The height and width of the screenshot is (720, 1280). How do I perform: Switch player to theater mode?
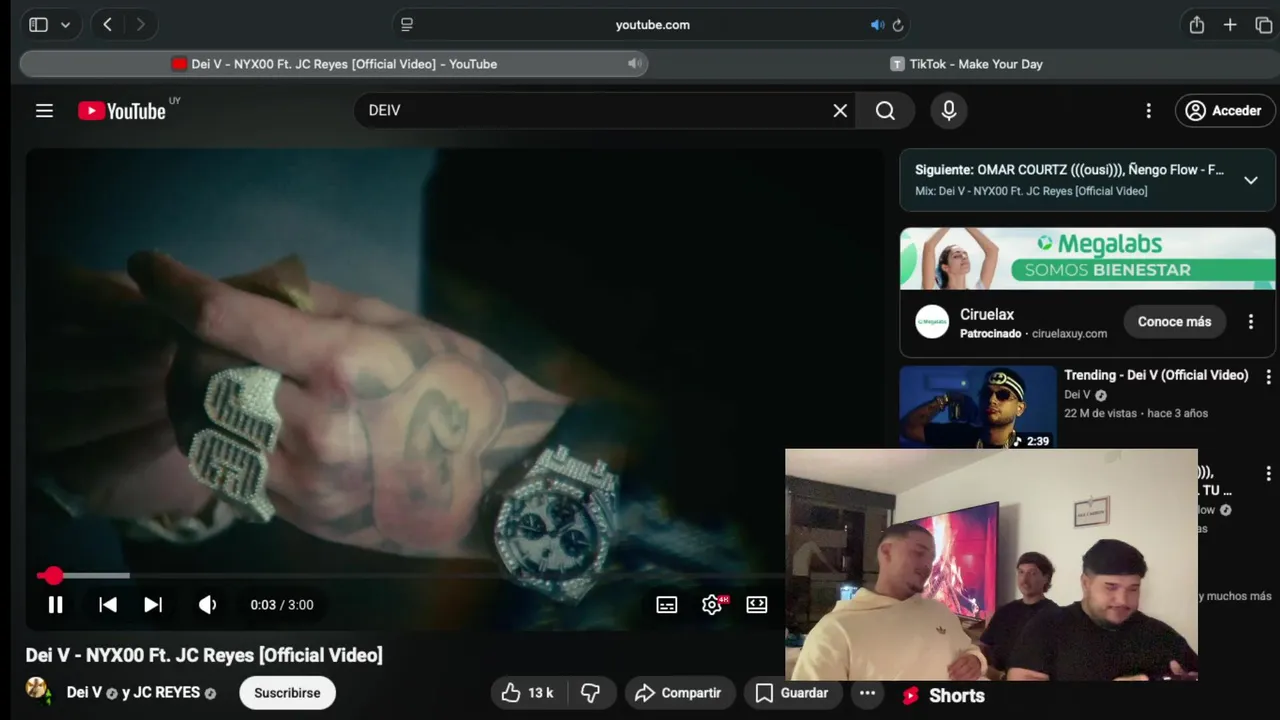757,605
